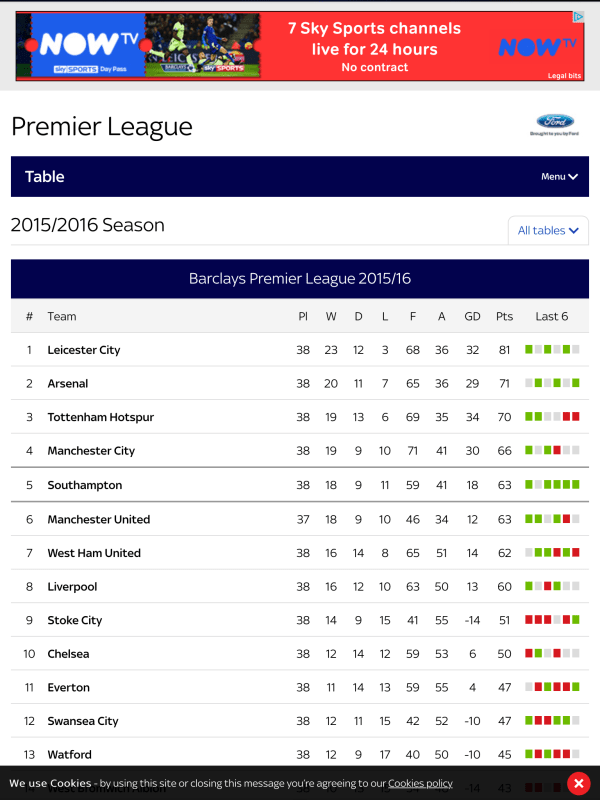Screen dimensions: 600x800
Task: Click Leicester City's Last 6 form squares
Action: coord(552,350)
